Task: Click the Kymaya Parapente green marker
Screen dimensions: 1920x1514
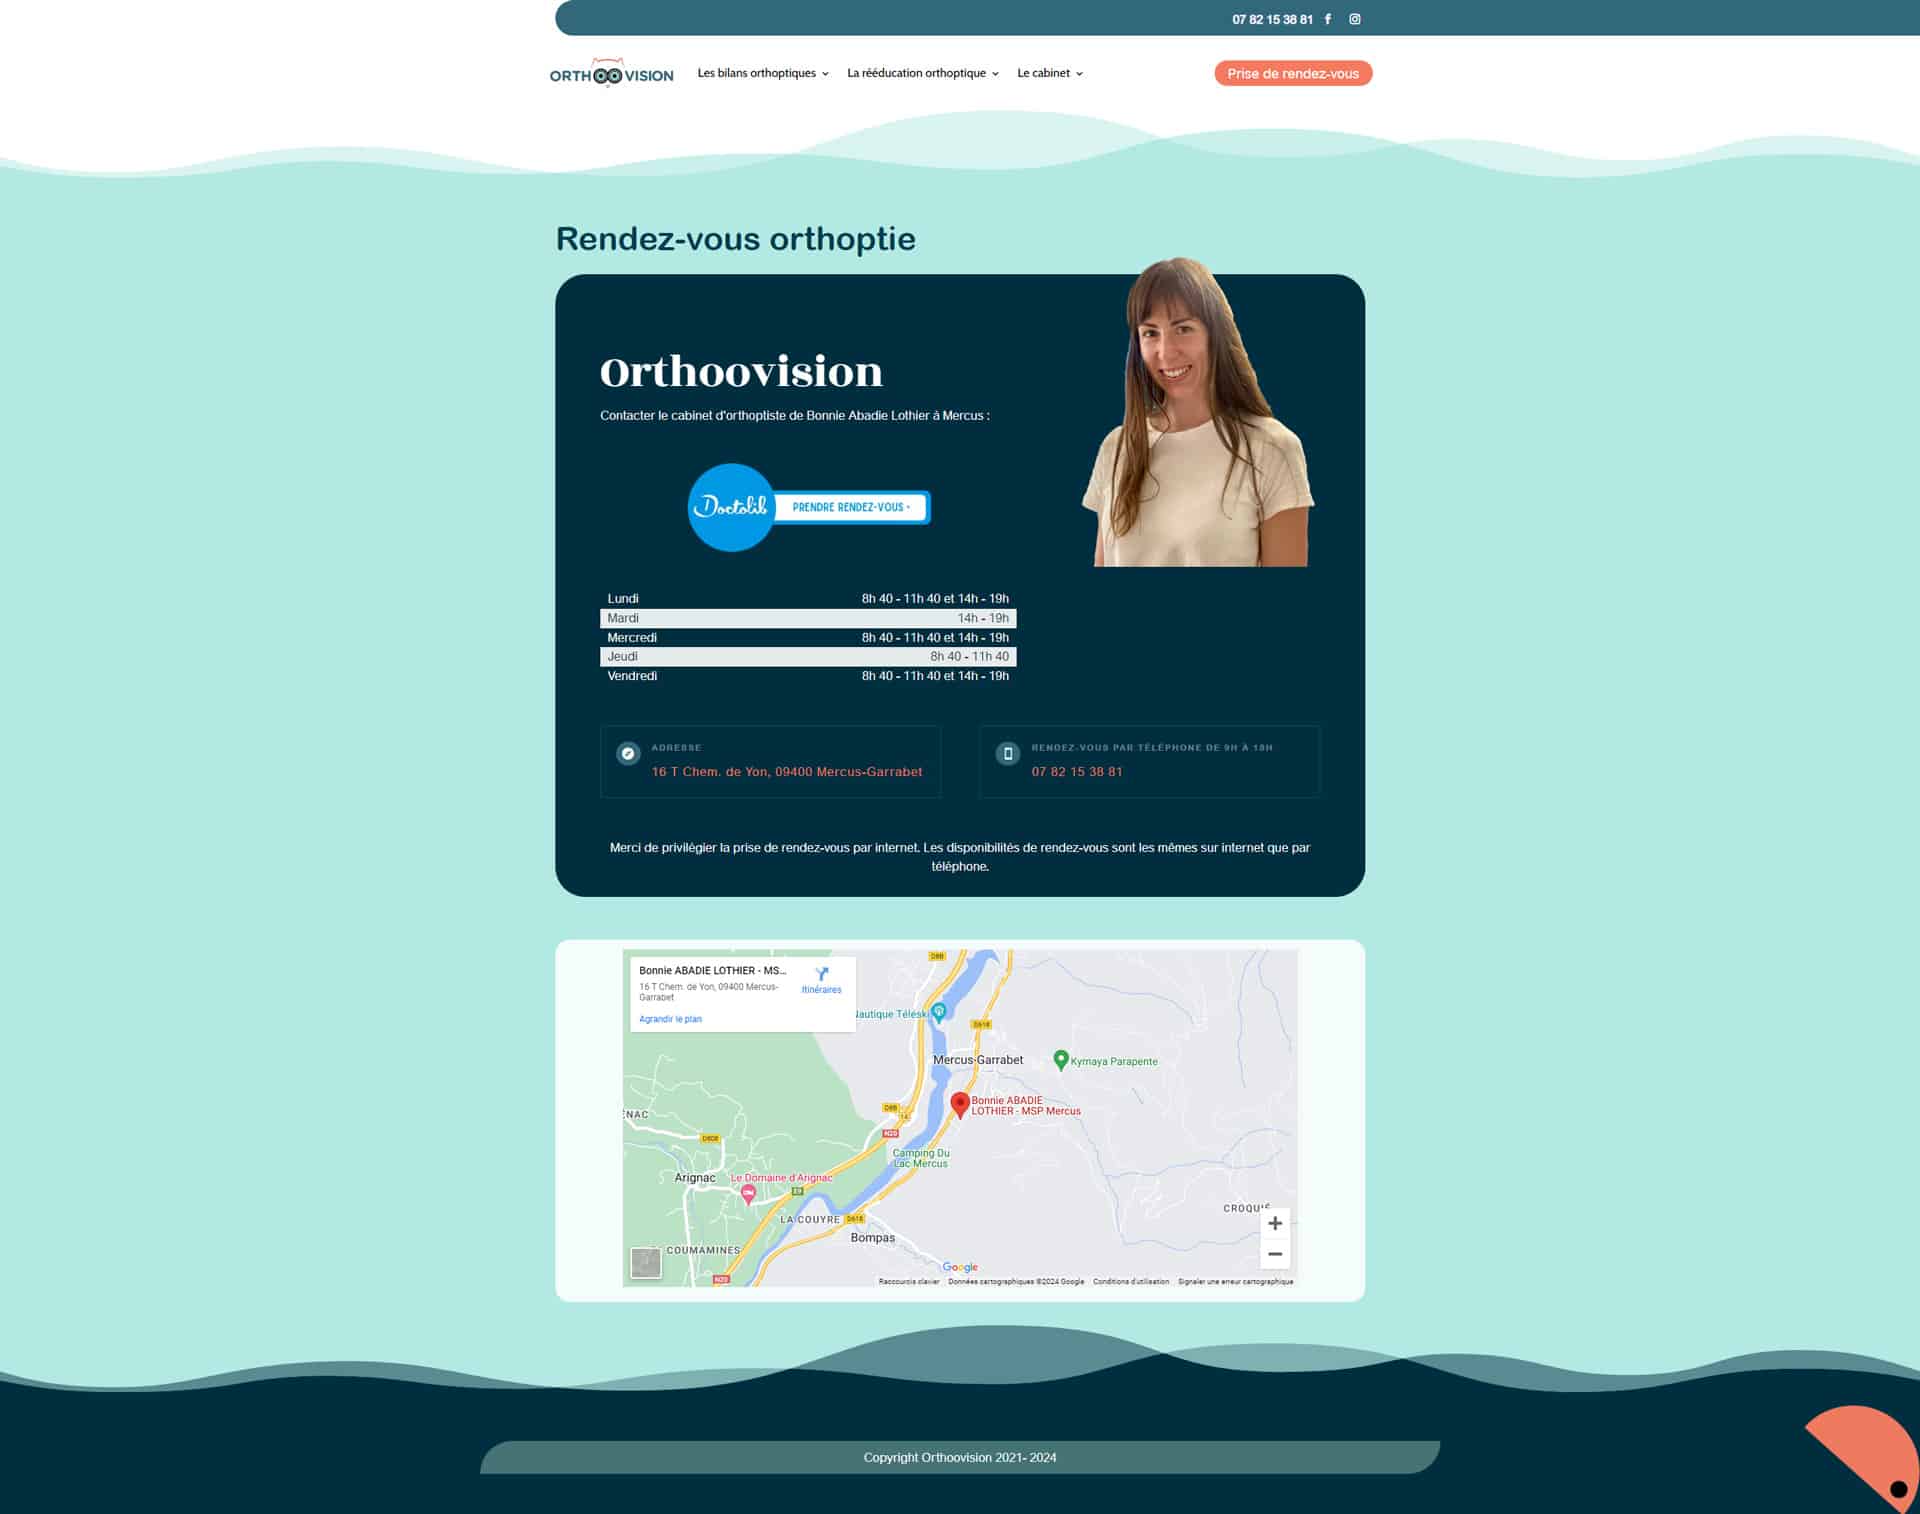Action: tap(1061, 1059)
